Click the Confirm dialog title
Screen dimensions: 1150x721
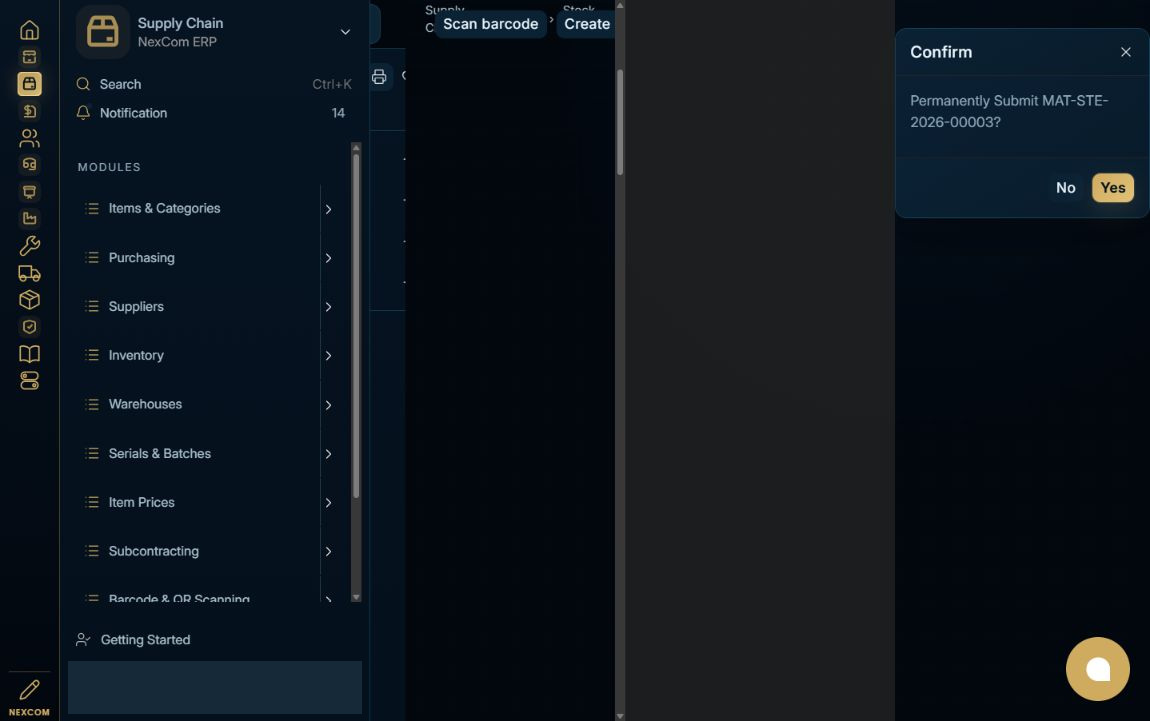pyautogui.click(x=941, y=52)
